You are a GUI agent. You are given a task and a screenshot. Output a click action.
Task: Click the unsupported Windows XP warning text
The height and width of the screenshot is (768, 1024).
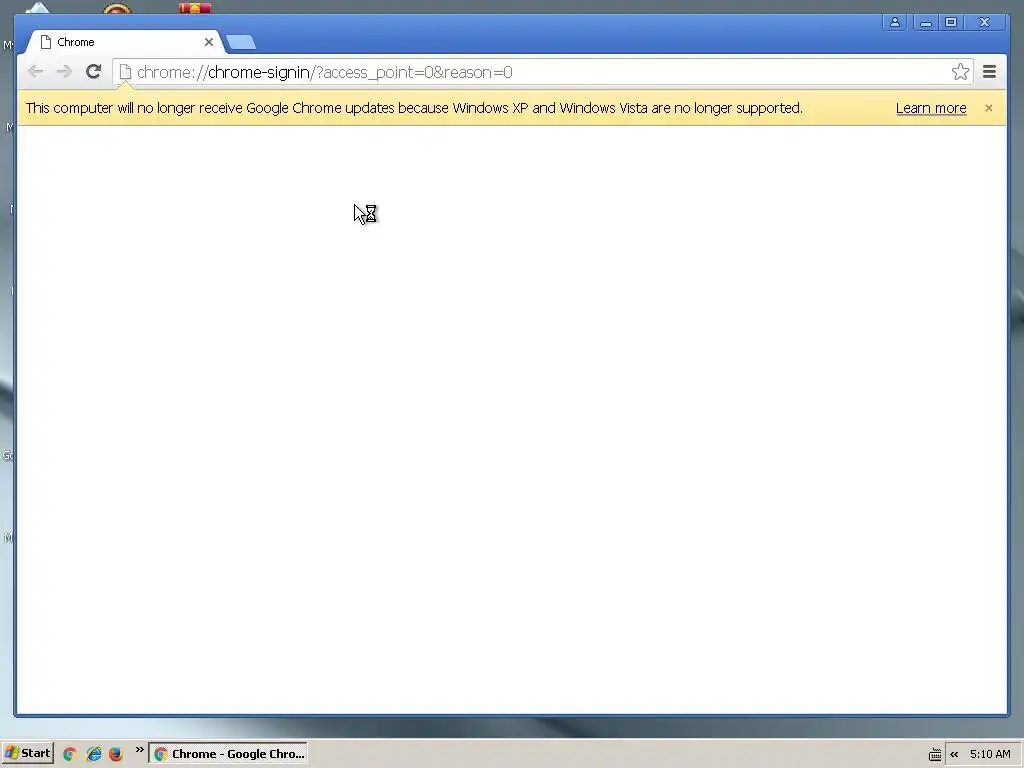pos(414,108)
